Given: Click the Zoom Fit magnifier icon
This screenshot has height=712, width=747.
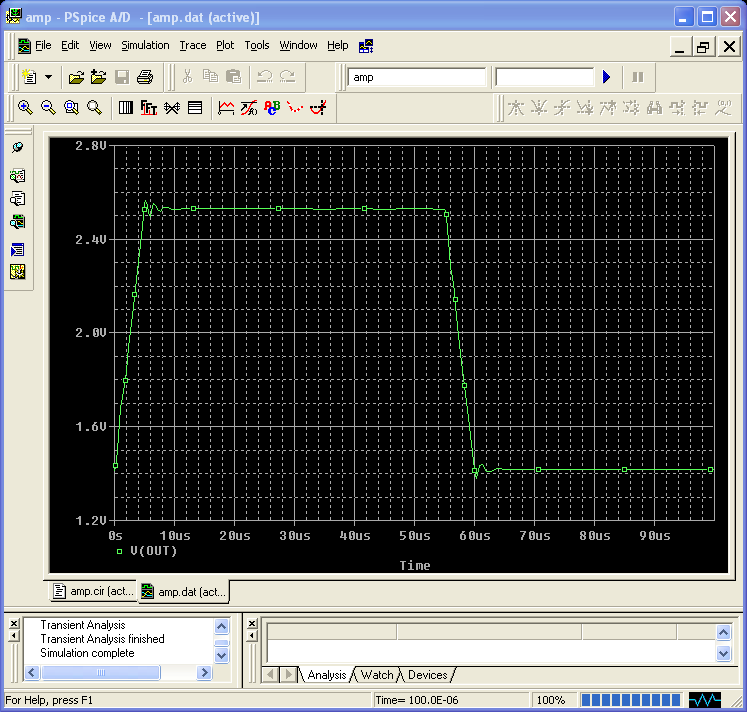Looking at the screenshot, I should pos(94,108).
